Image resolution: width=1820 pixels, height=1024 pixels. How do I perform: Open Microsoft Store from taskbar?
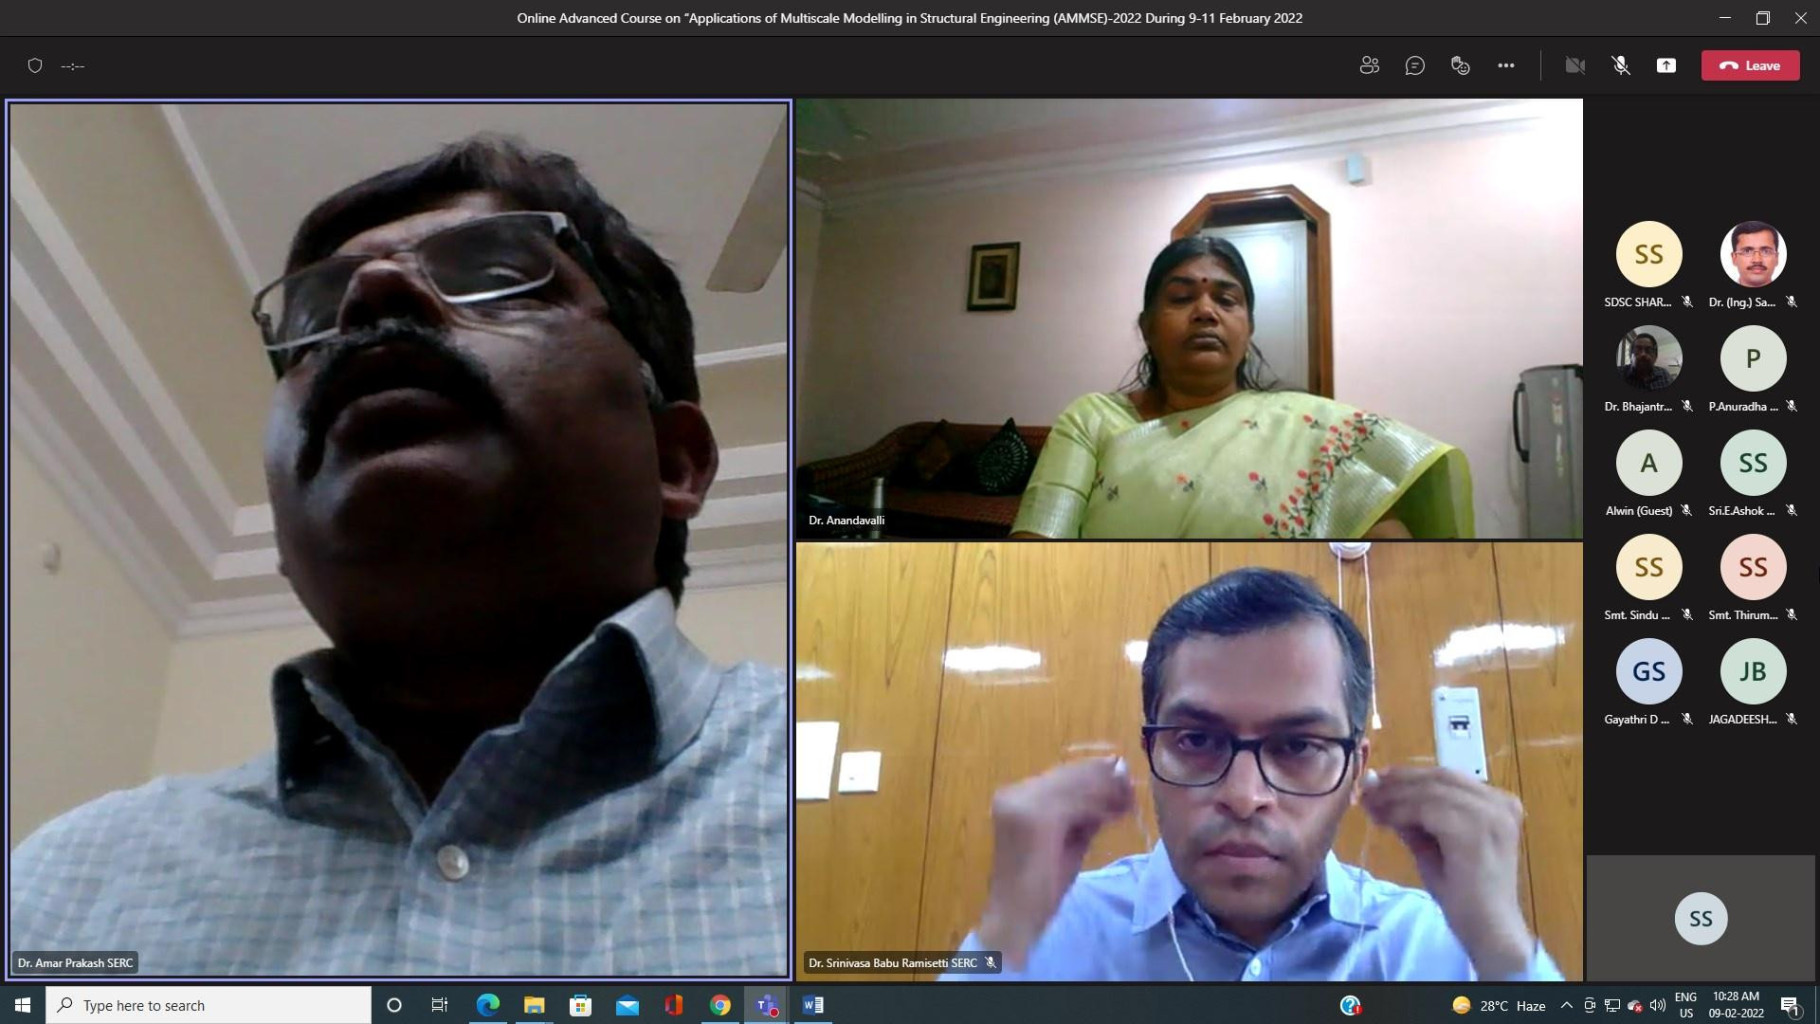[x=580, y=1005]
